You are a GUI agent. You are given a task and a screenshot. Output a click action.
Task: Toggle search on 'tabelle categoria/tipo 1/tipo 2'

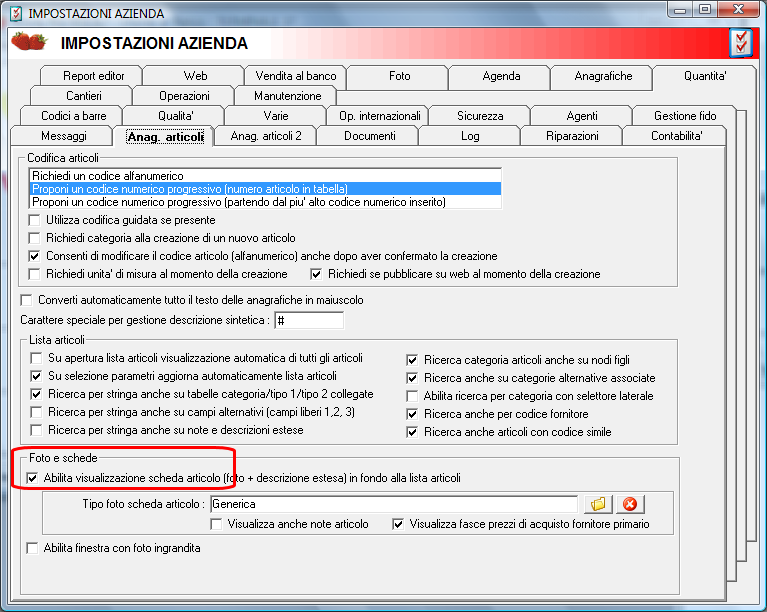point(36,394)
